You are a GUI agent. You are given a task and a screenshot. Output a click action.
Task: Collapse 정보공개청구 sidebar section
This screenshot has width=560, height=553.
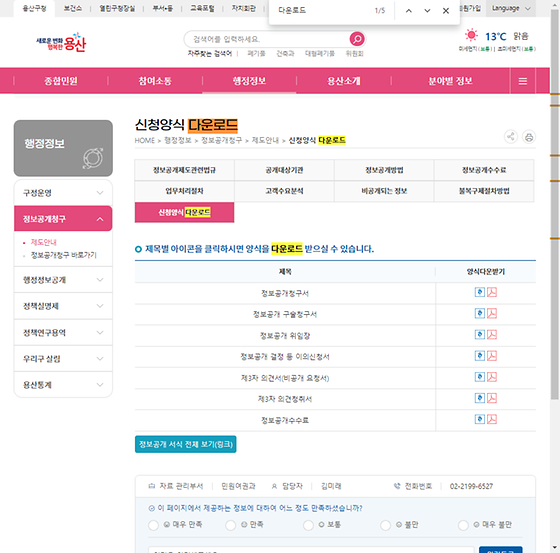(x=63, y=219)
